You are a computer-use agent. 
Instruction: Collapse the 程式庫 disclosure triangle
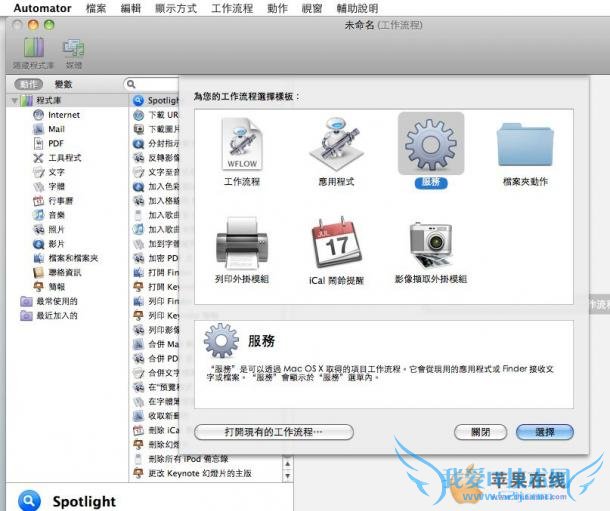tap(14, 101)
